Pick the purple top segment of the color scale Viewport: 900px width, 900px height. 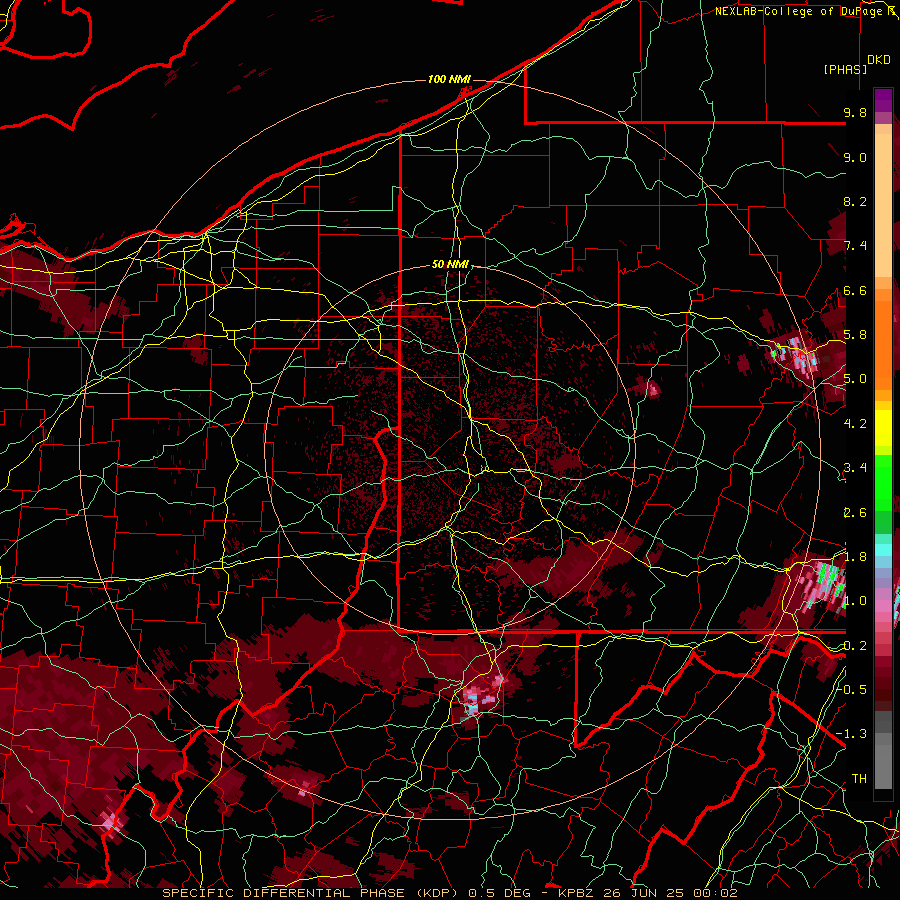(x=883, y=100)
